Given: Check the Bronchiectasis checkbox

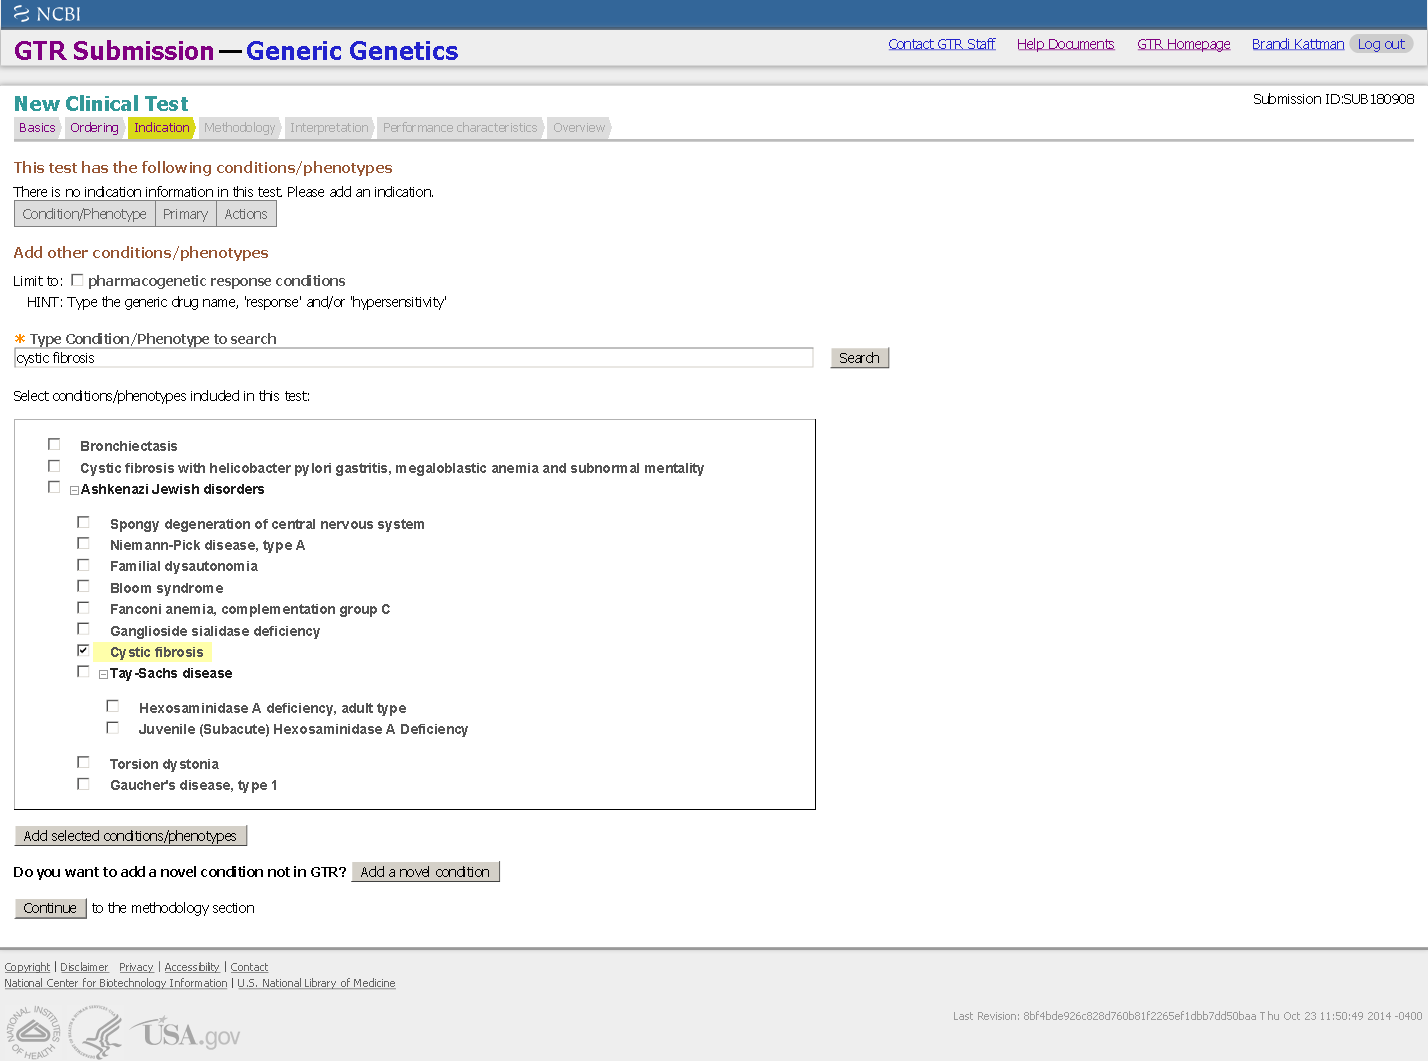Looking at the screenshot, I should click(x=54, y=444).
